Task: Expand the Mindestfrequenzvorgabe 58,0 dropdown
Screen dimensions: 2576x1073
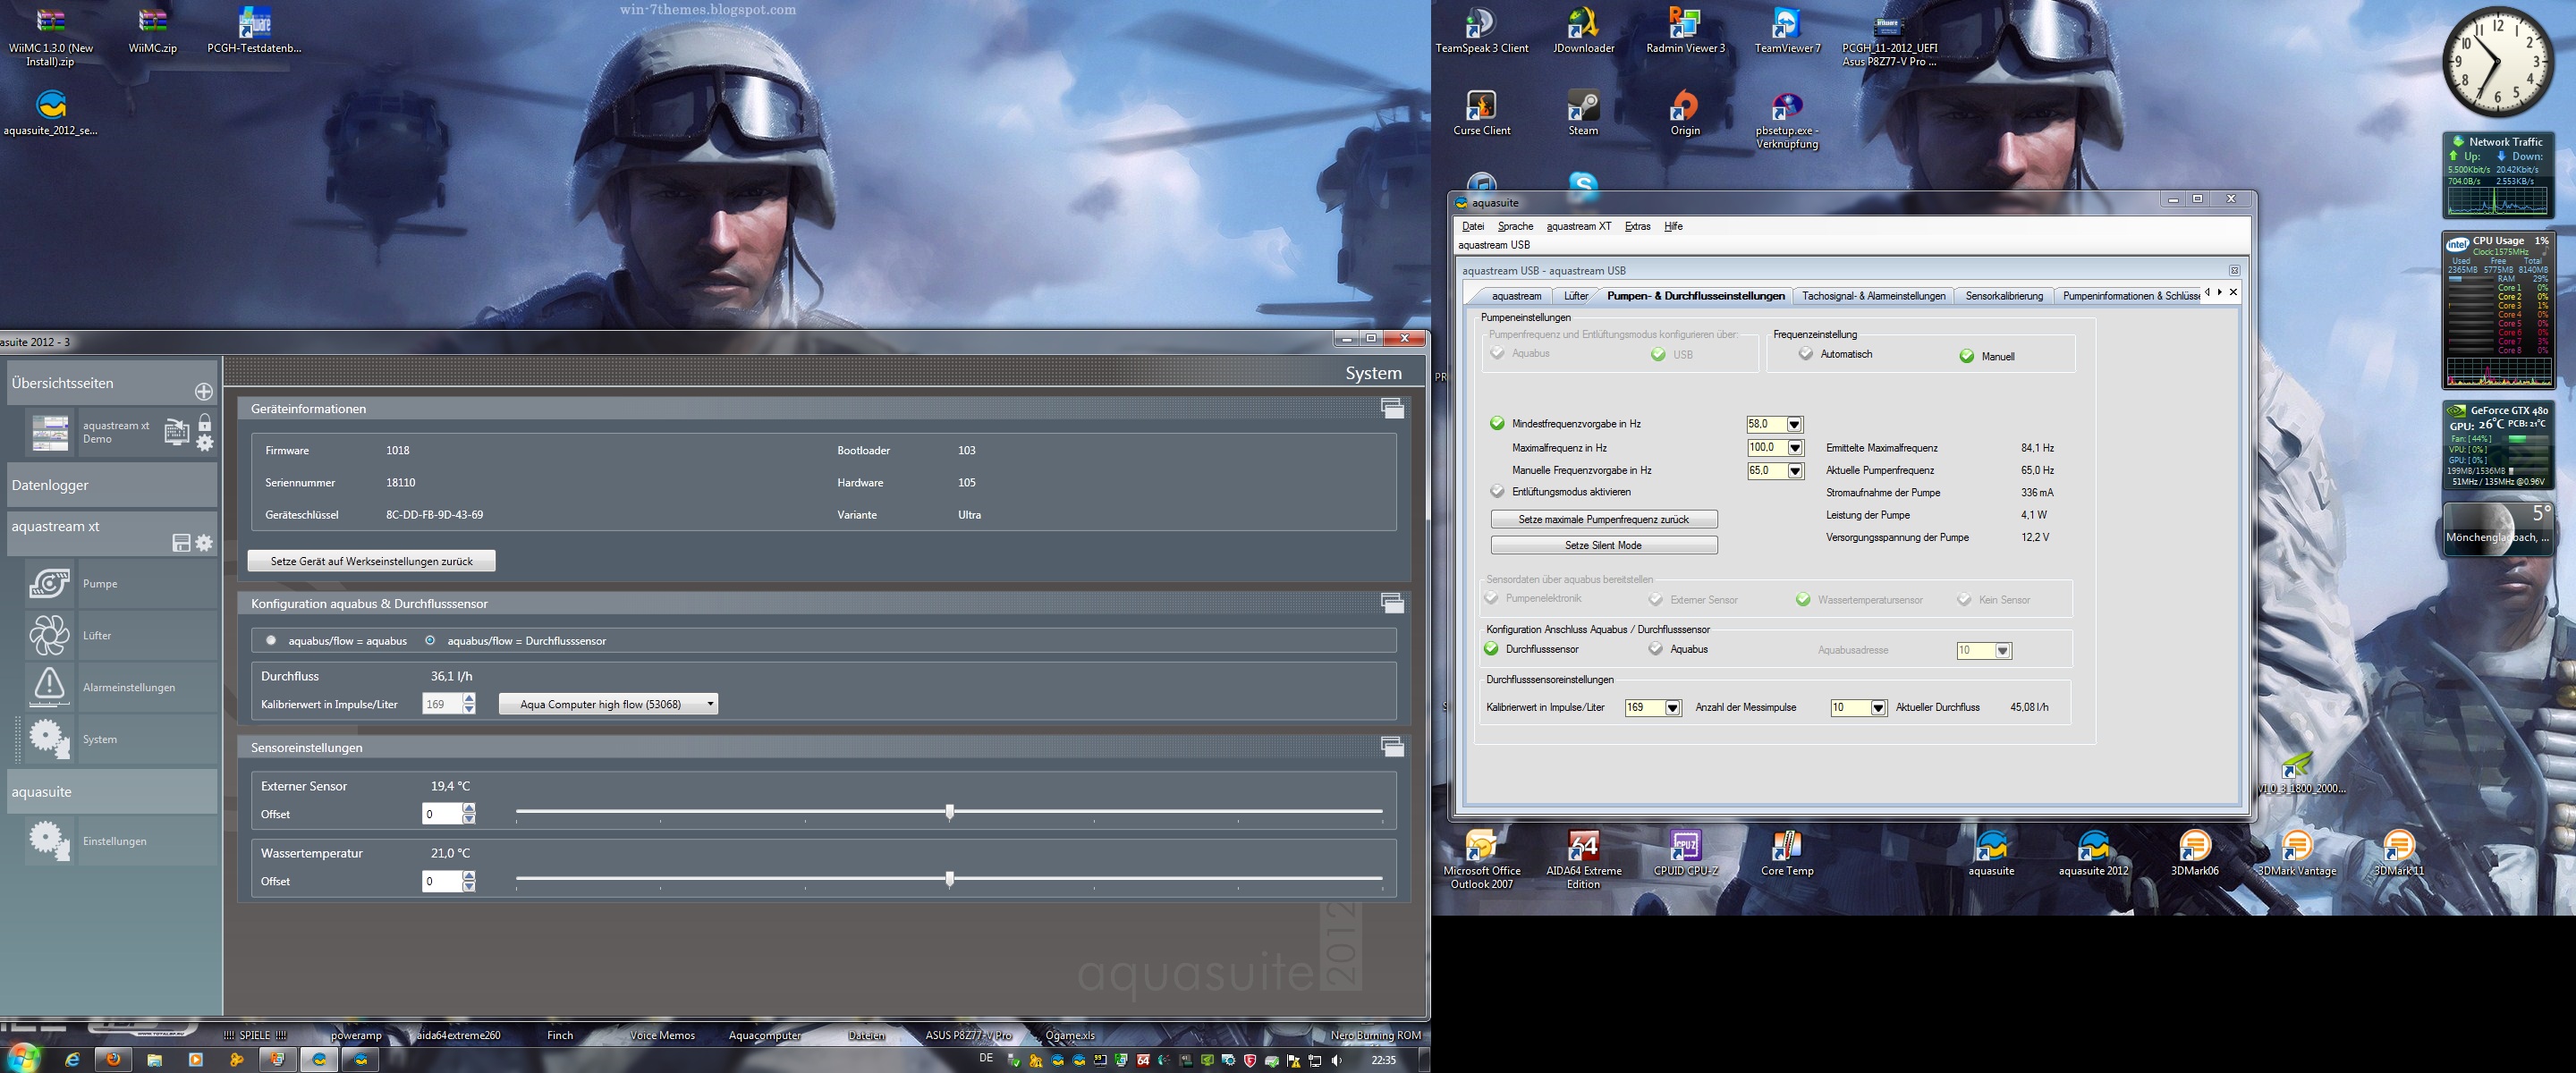Action: click(1794, 424)
